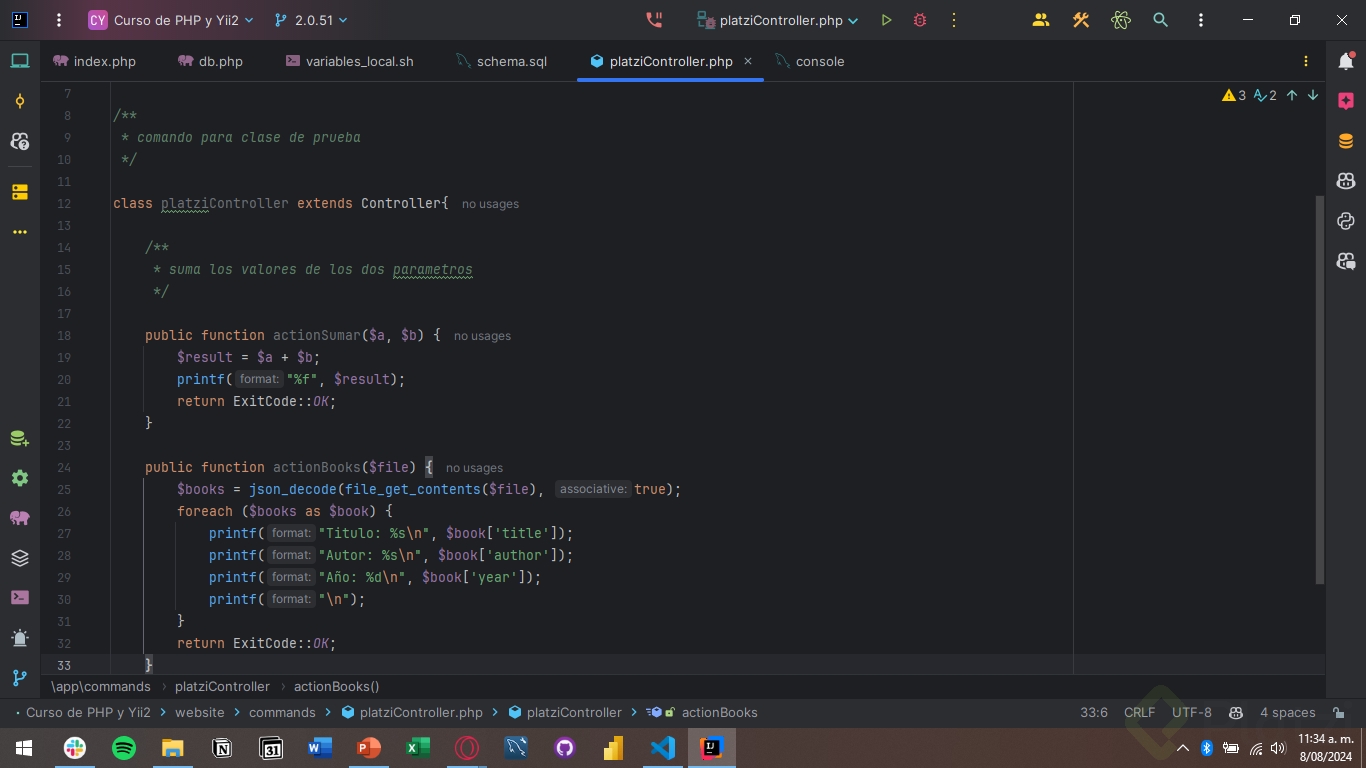Open the Database tool window
Viewport: 1366px width, 768px height.
(1346, 141)
